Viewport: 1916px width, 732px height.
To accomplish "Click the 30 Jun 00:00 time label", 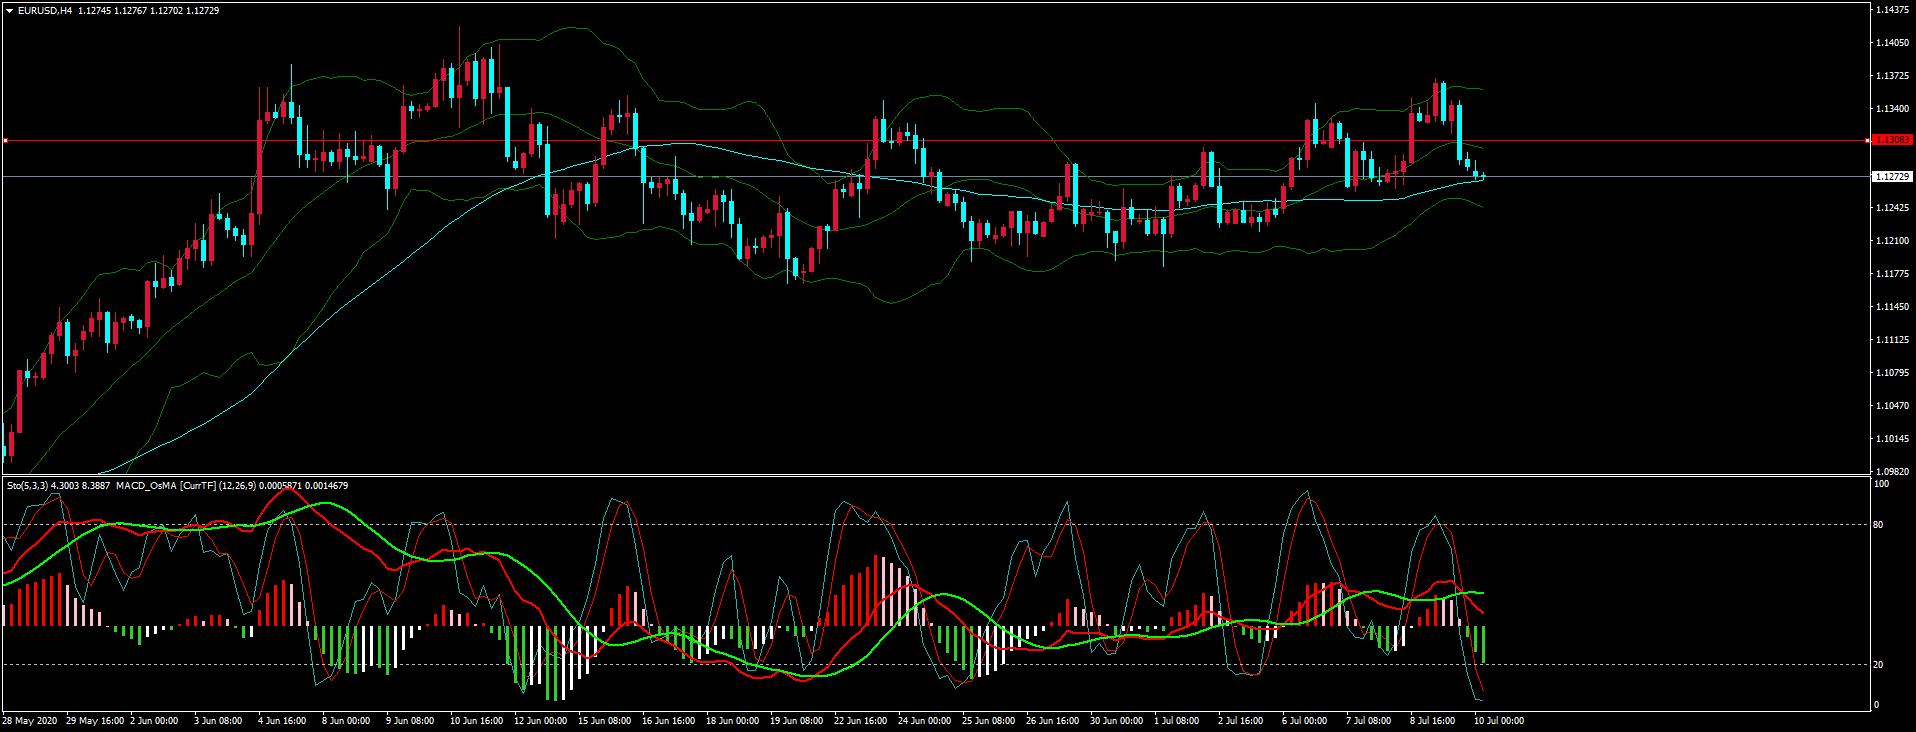I will coord(1117,720).
